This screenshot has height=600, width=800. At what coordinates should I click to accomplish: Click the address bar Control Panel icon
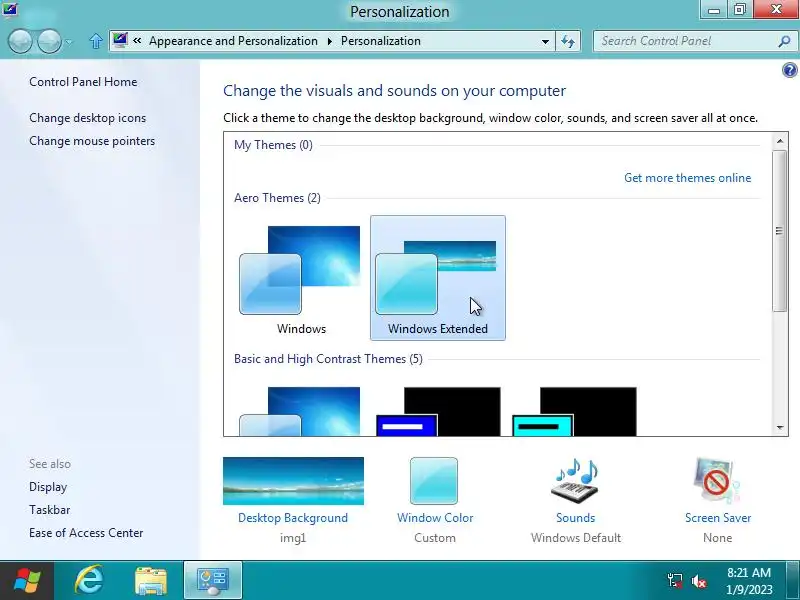point(120,40)
